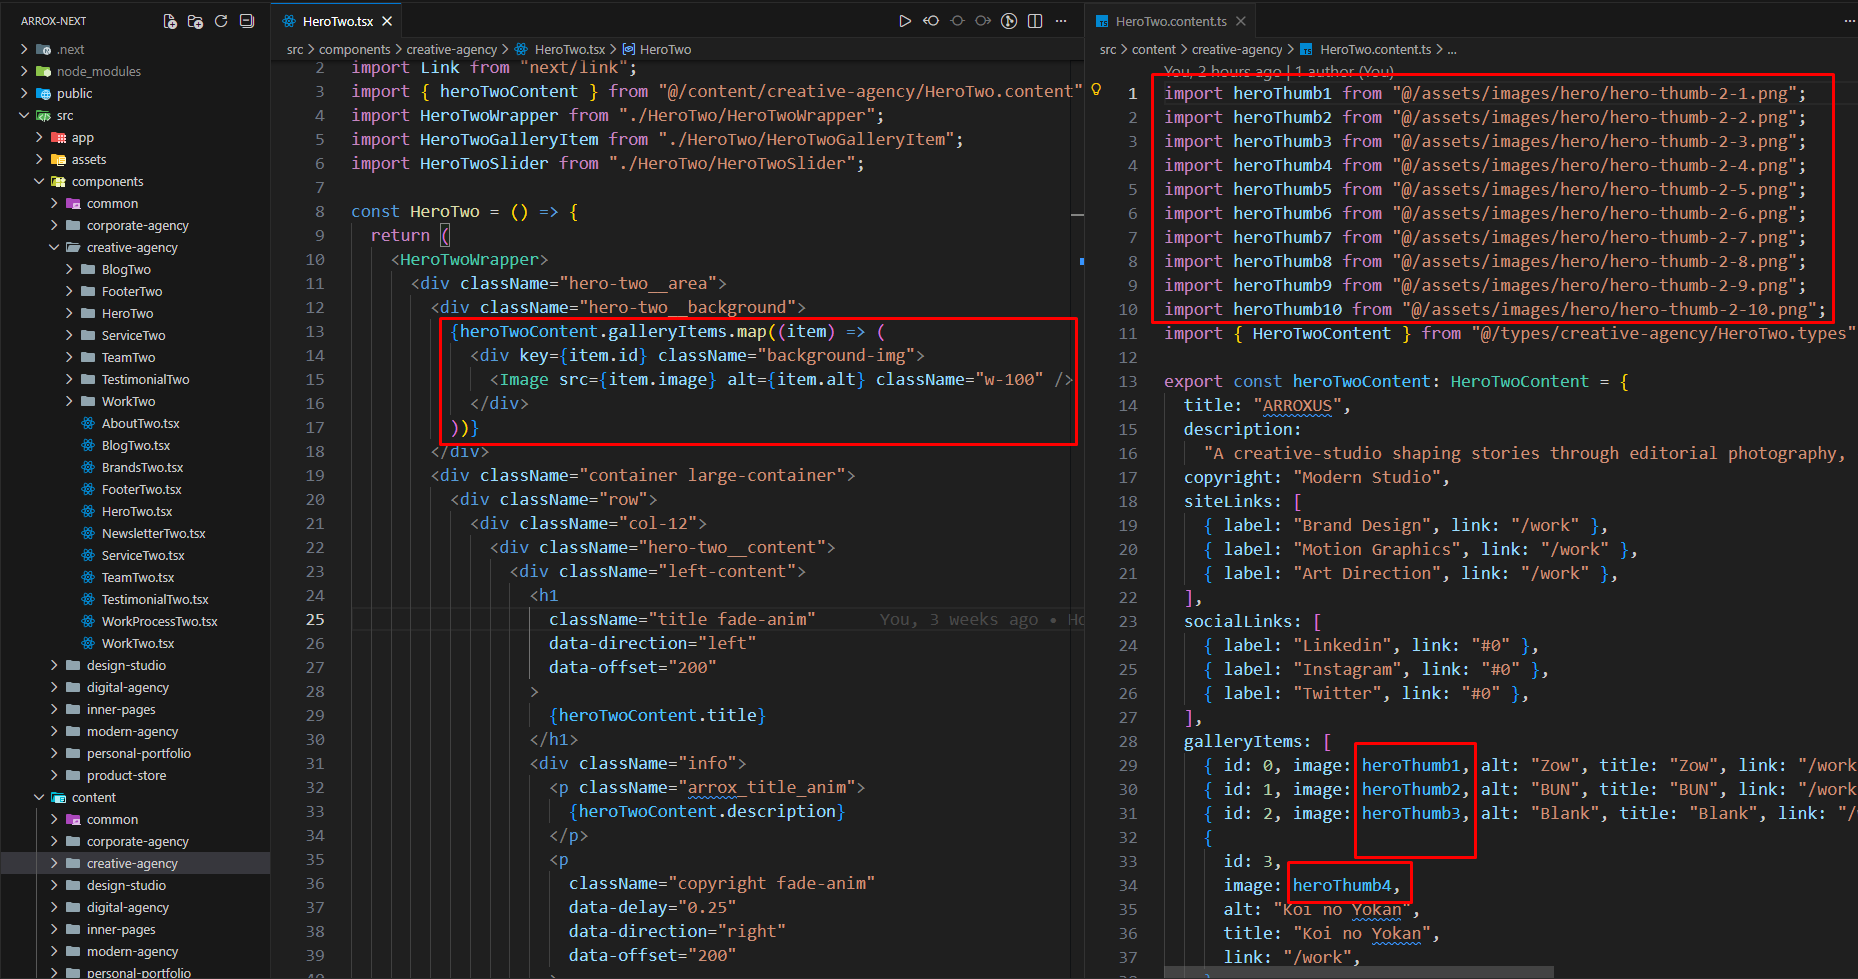Go to the previous change icon

click(x=931, y=21)
